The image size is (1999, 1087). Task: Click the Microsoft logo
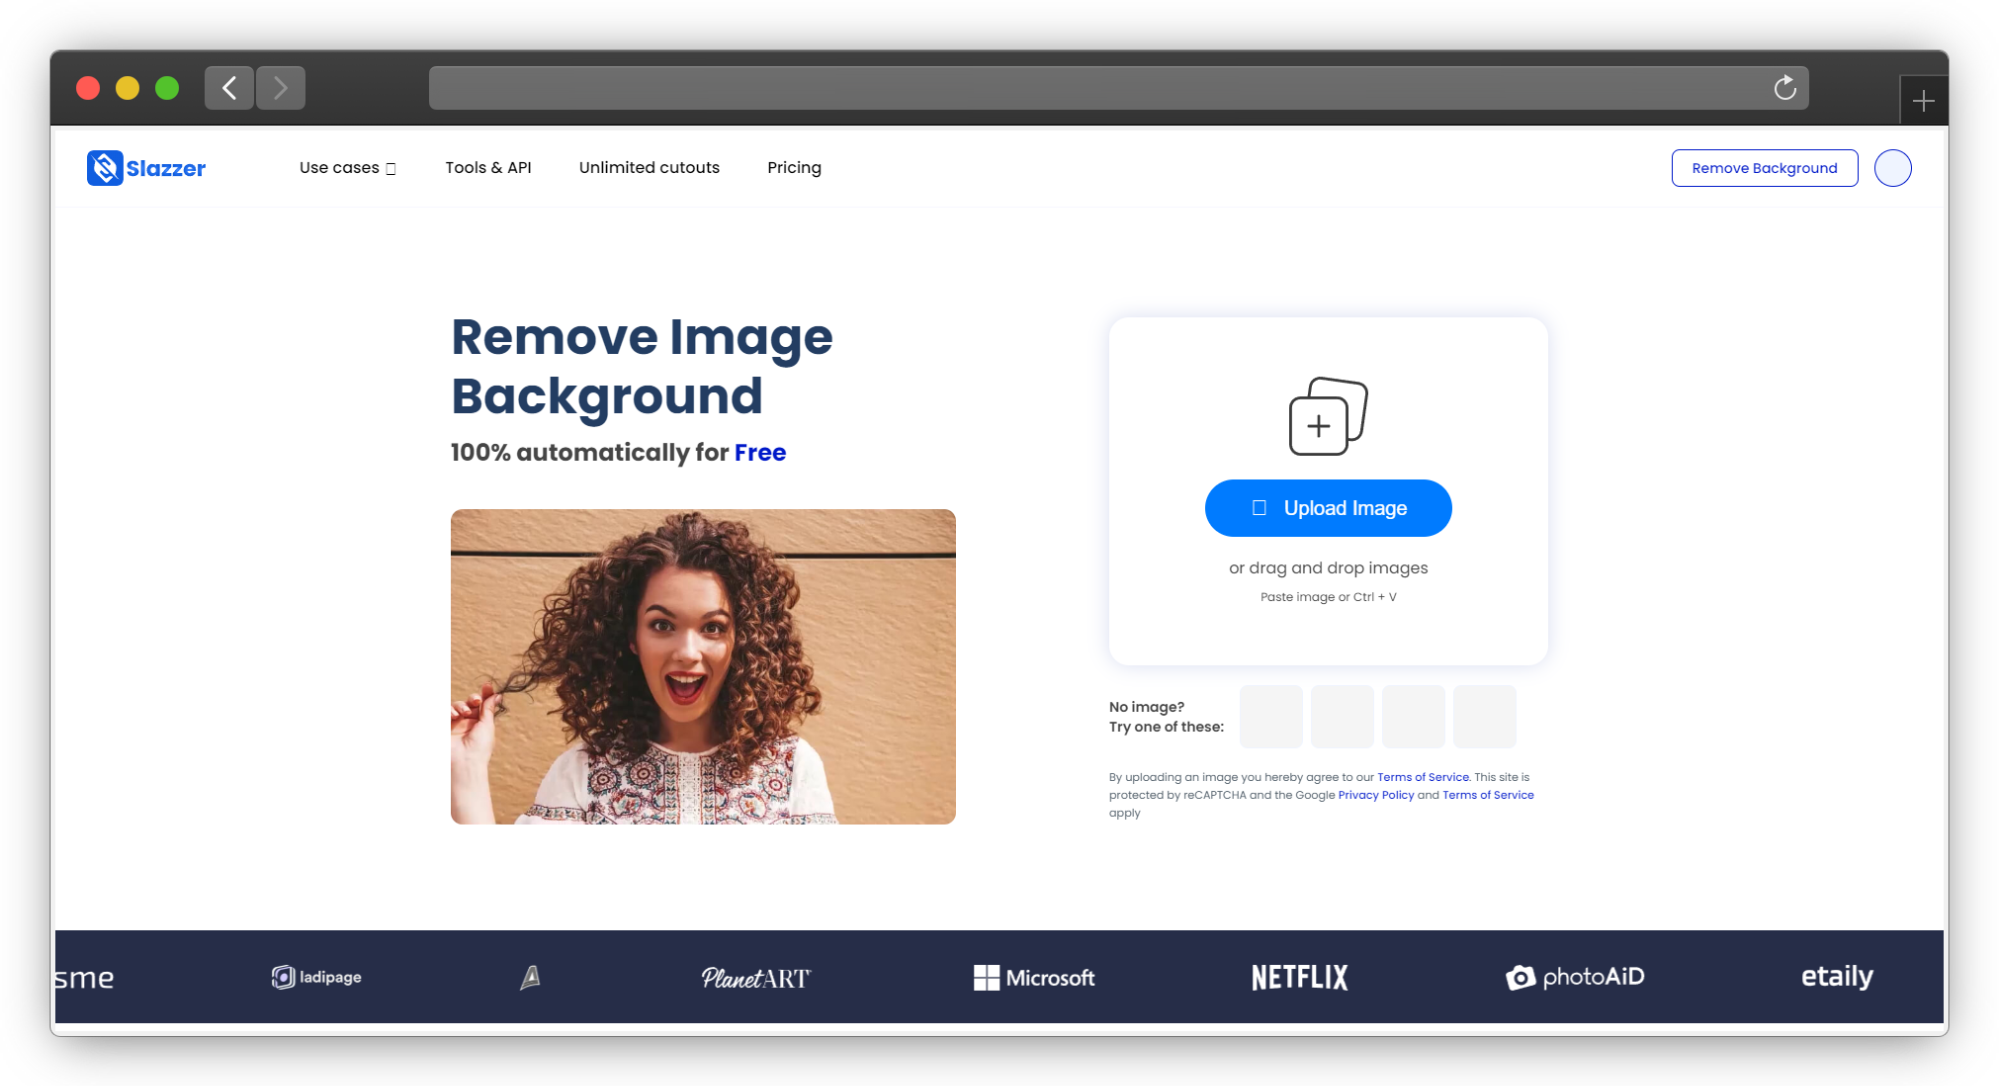(1034, 977)
